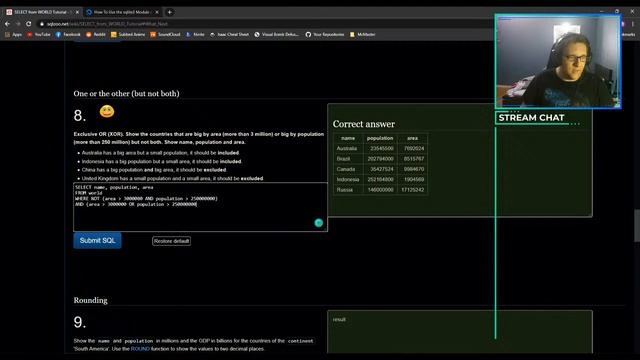The height and width of the screenshot is (360, 640).
Task: Open the McMaster bookmark folder
Action: click(x=362, y=35)
